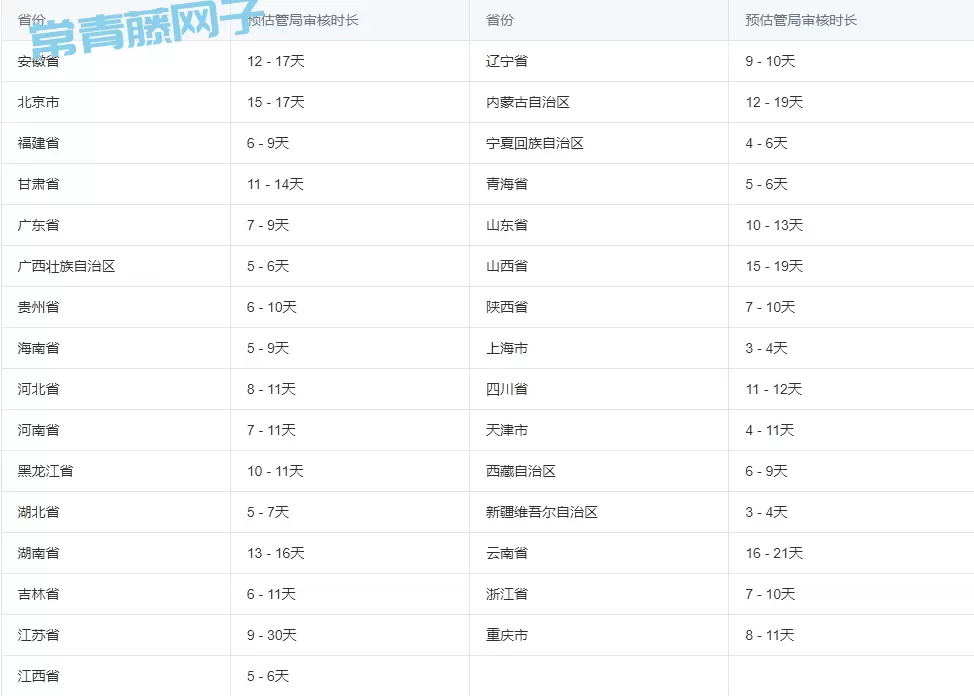Click the 辽宁省 province cell
The width and height of the screenshot is (974, 696).
click(507, 62)
